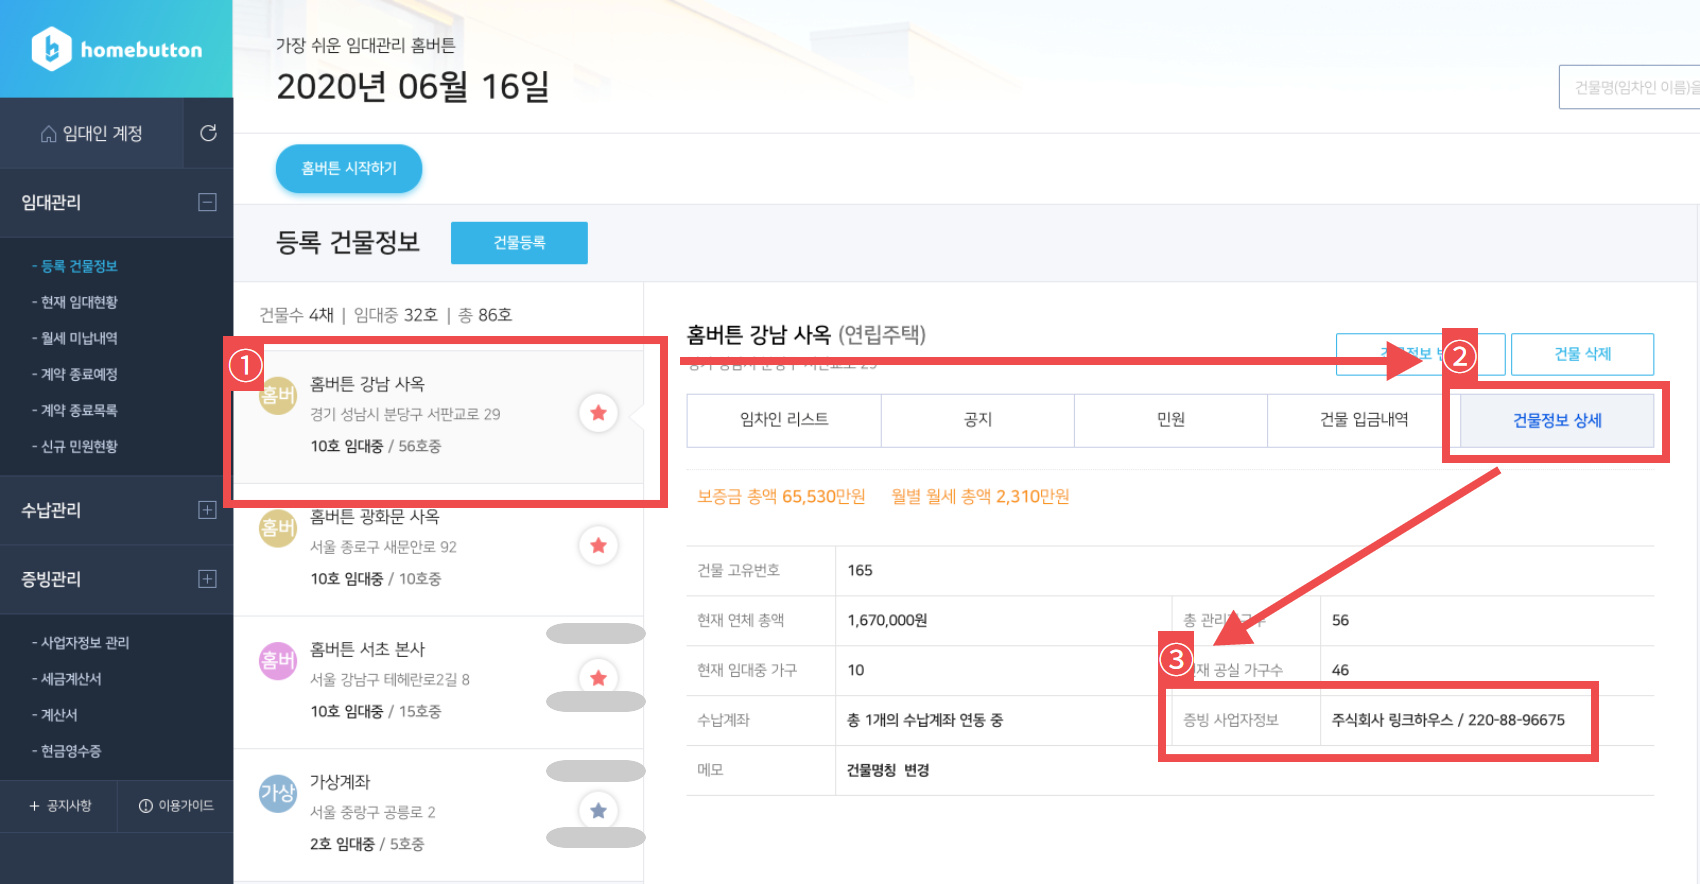
Task: Refresh using the circular arrow icon
Action: [x=208, y=133]
